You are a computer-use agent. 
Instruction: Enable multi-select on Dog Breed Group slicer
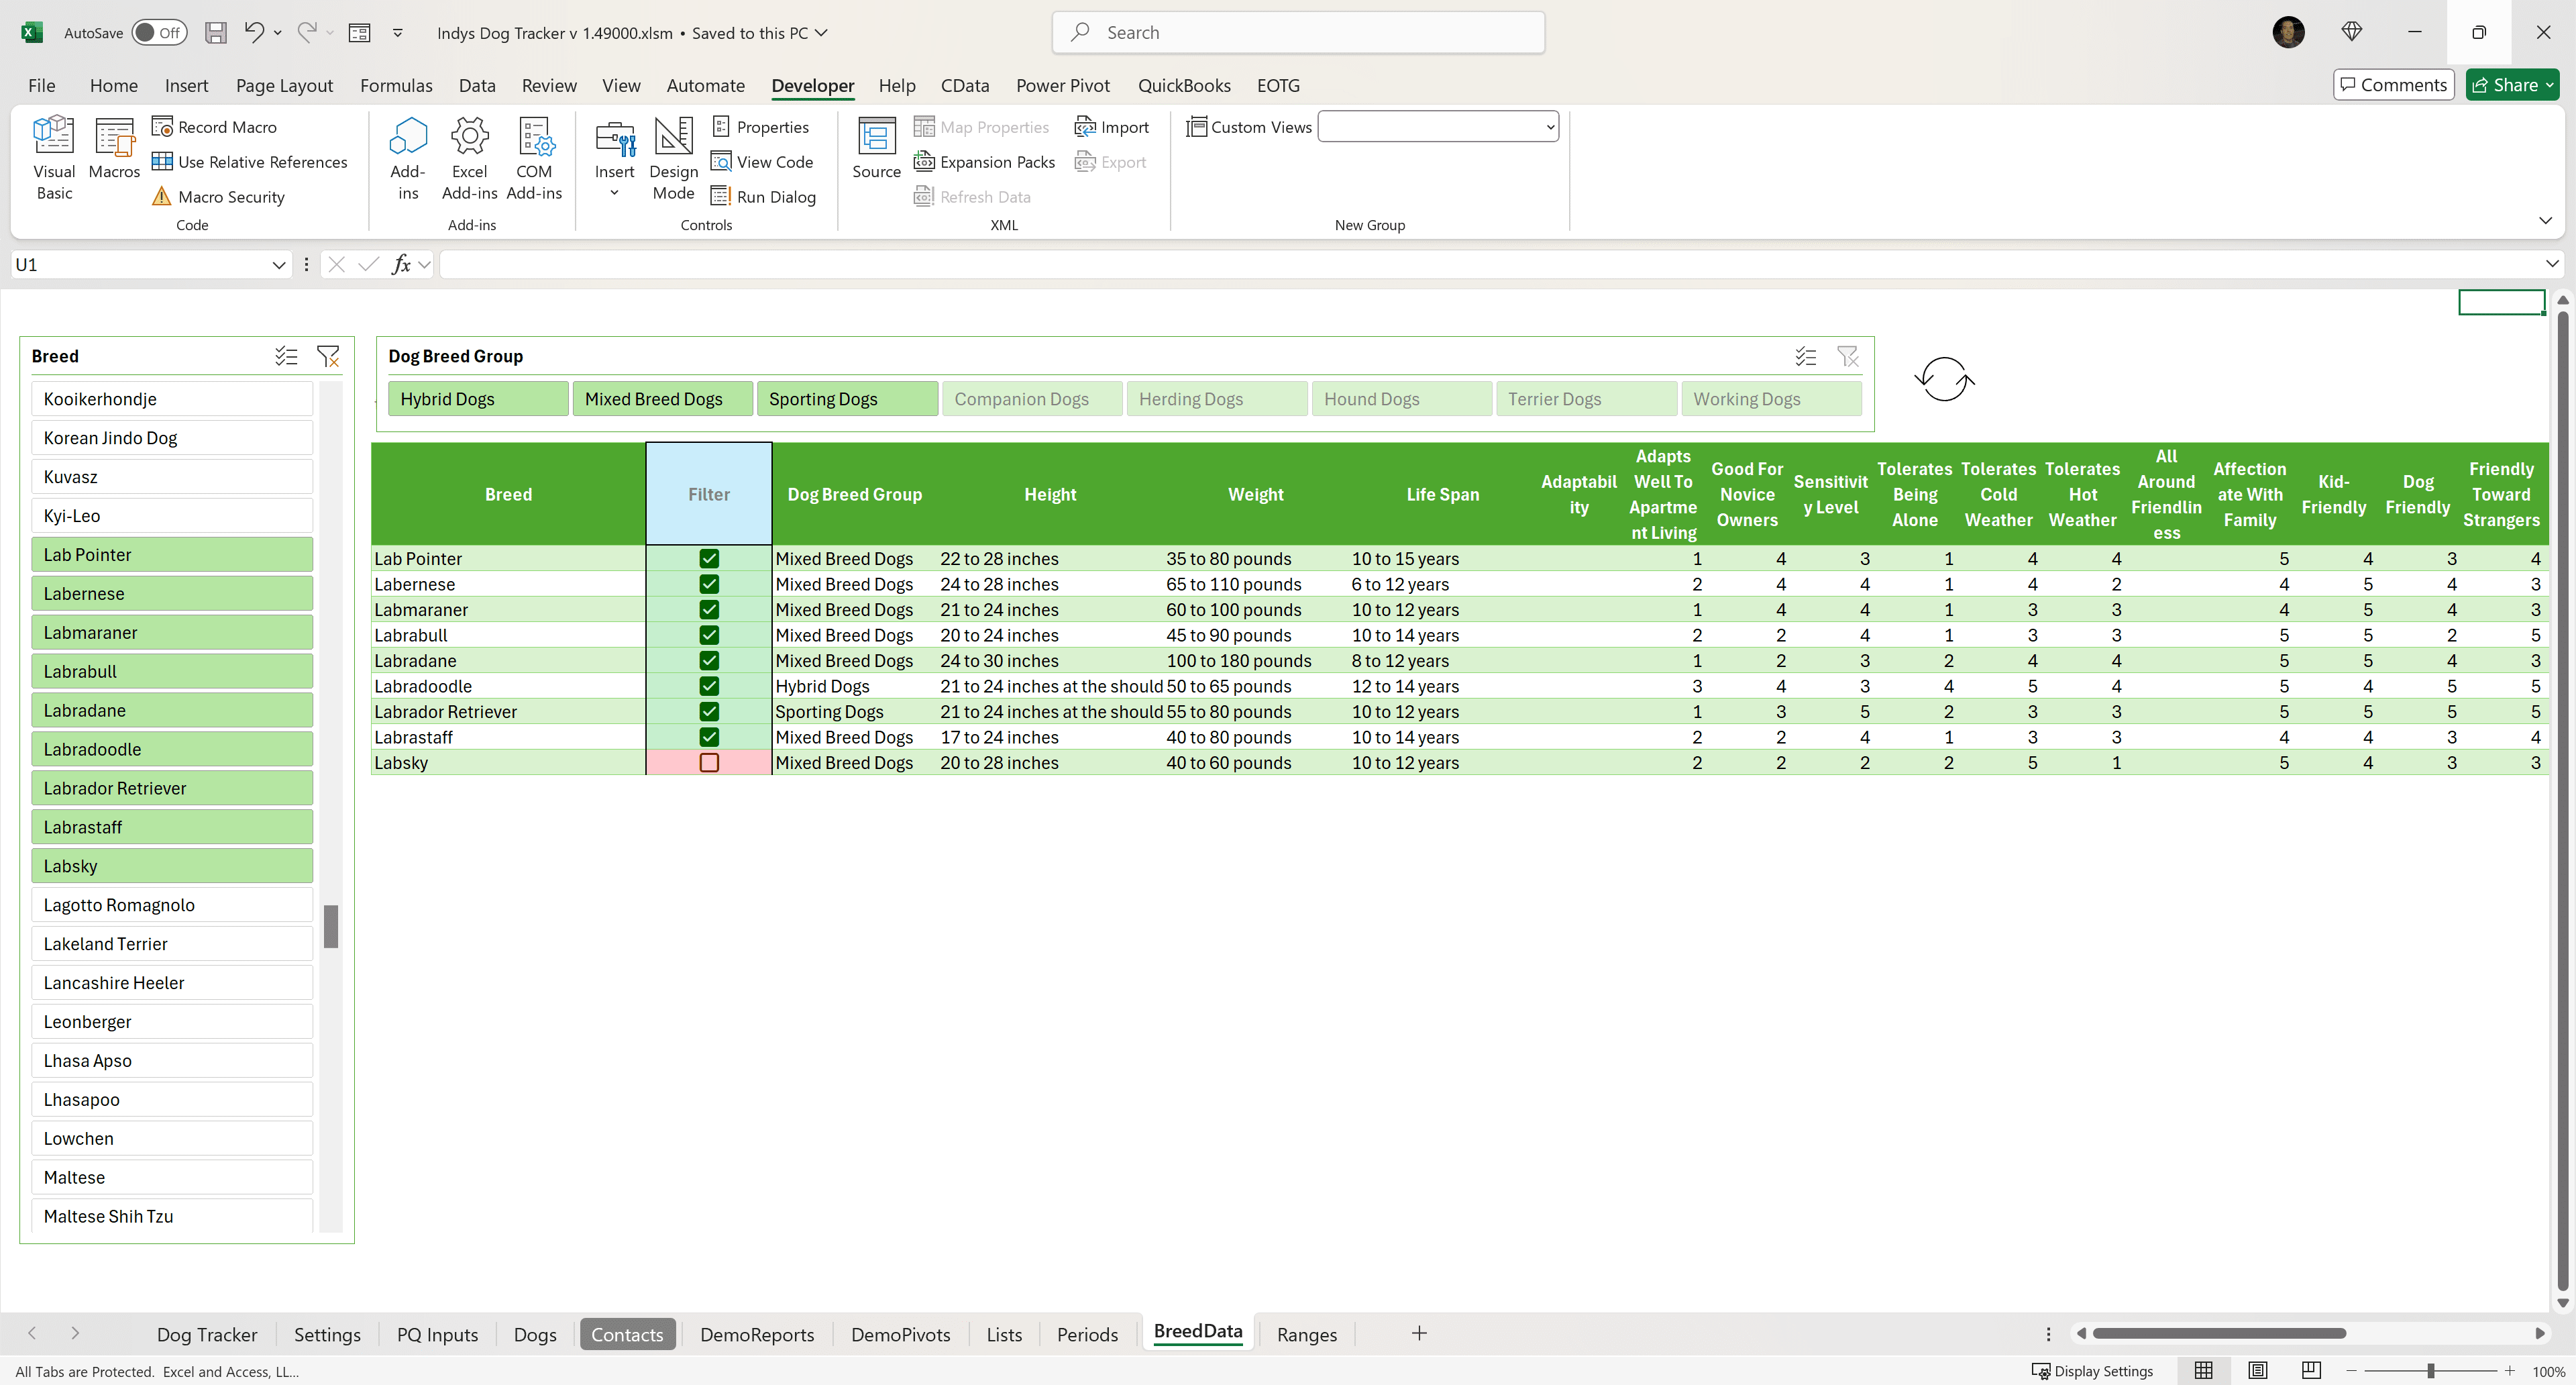click(1805, 356)
